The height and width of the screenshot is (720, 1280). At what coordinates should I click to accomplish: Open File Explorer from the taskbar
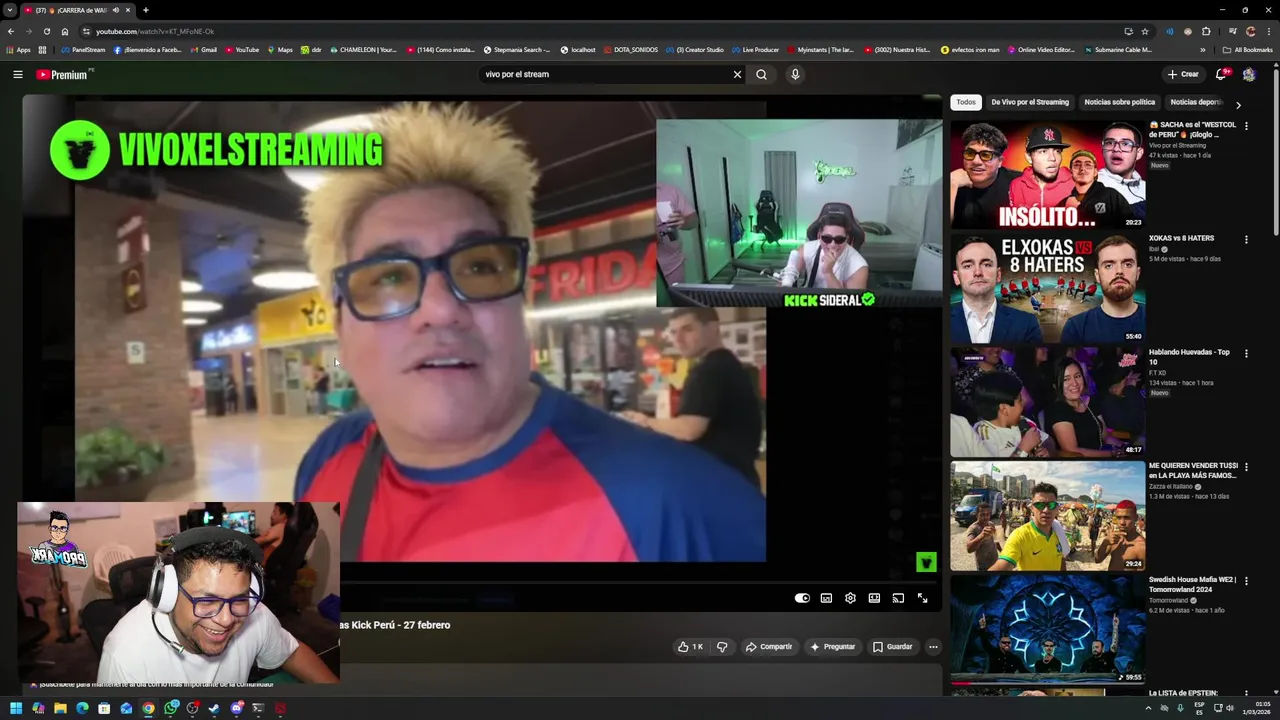click(x=60, y=708)
